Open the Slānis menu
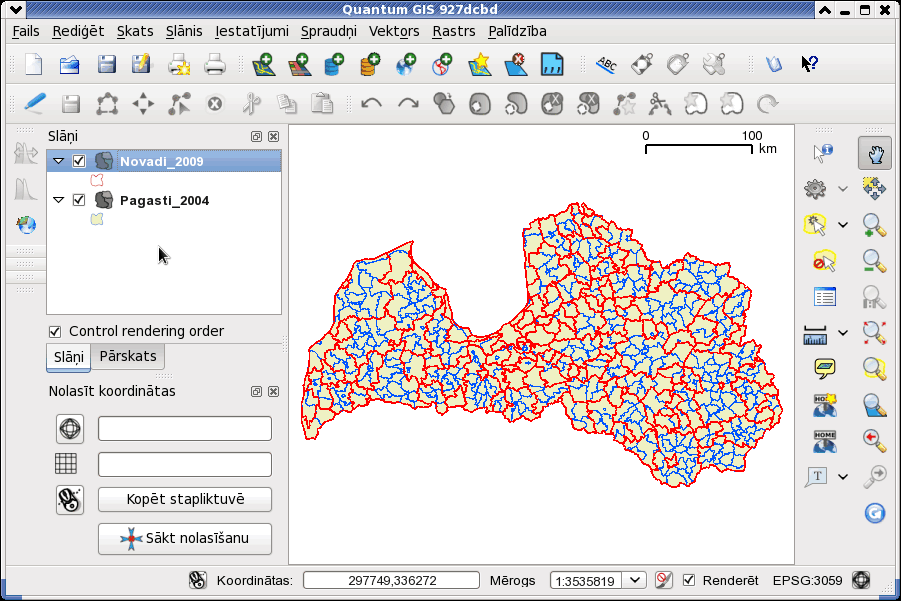The height and width of the screenshot is (601, 901). click(x=184, y=32)
